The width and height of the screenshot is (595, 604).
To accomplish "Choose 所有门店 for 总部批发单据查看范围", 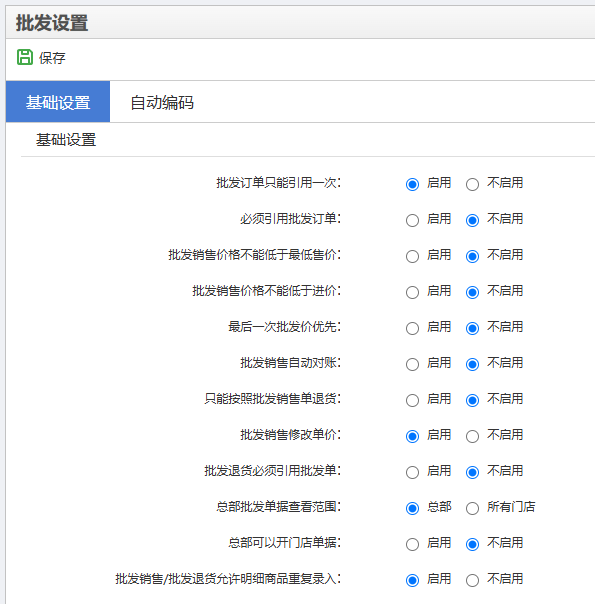I will (473, 508).
